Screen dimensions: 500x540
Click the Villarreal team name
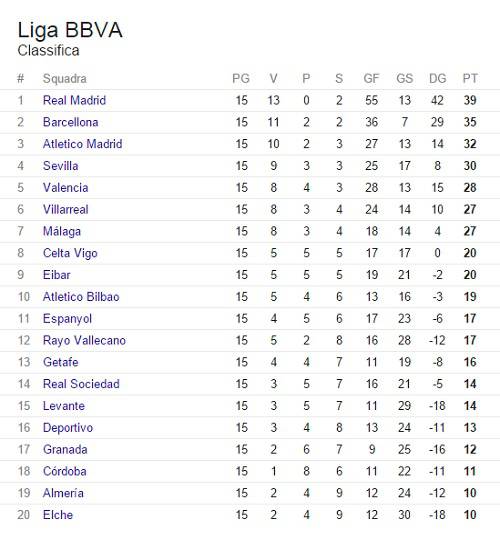pos(66,209)
